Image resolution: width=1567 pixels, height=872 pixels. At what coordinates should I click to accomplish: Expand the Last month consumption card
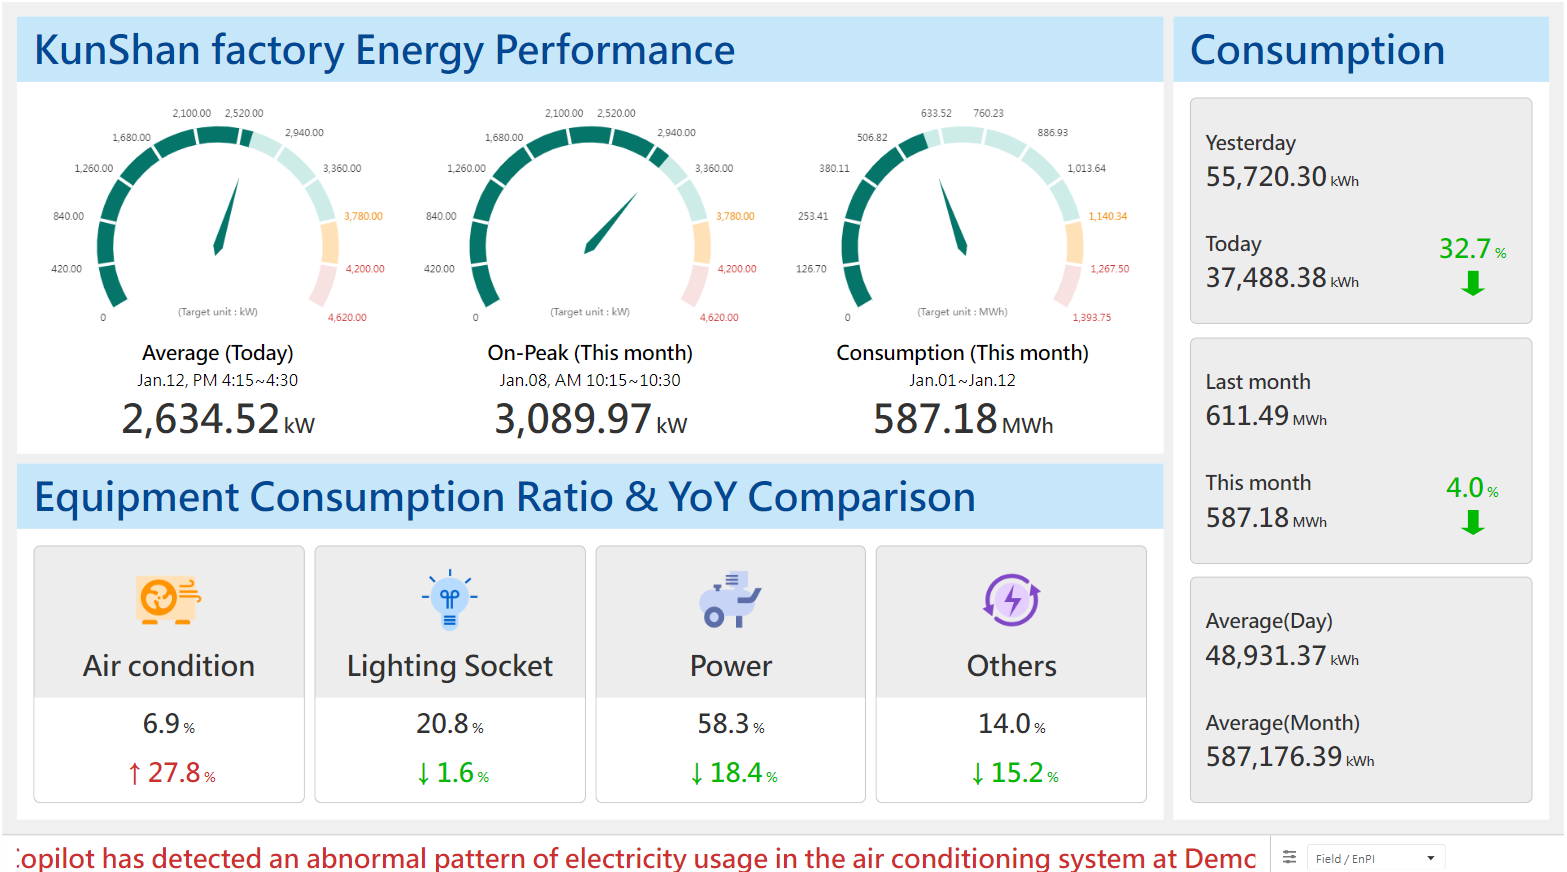(x=1360, y=450)
